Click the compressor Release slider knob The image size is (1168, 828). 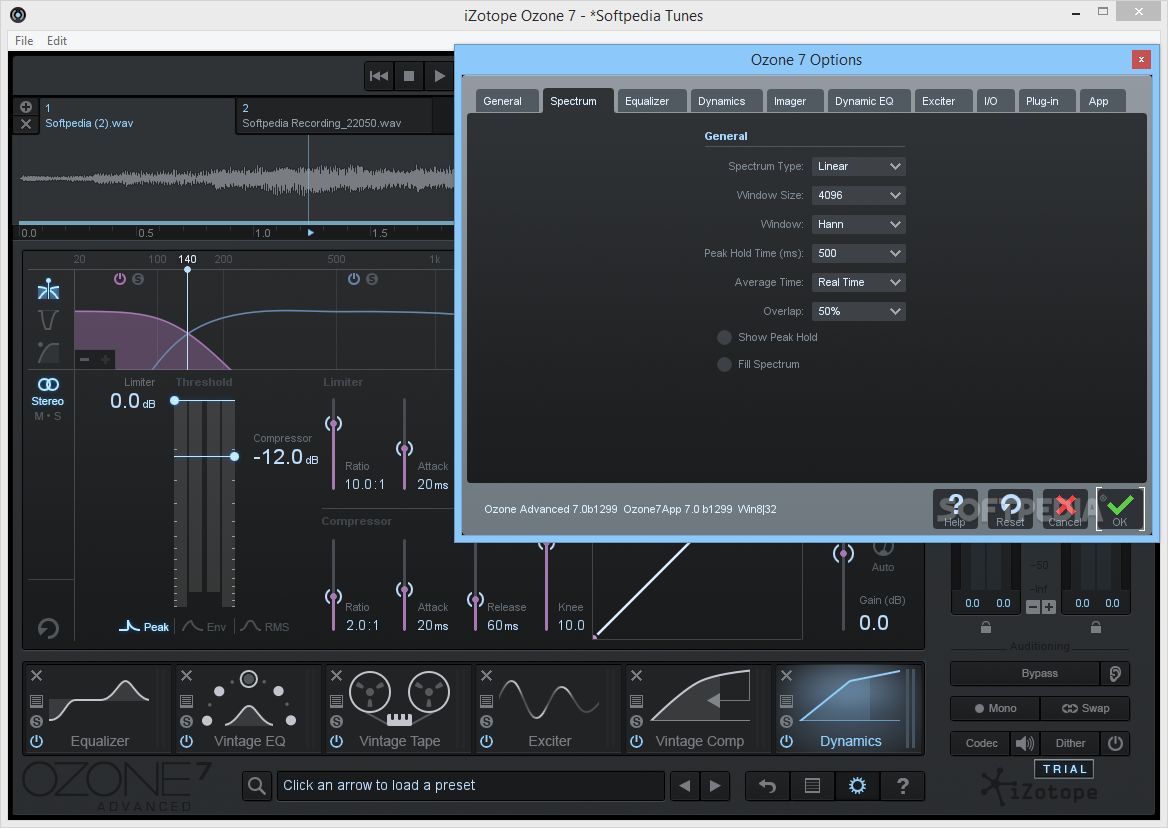[475, 599]
